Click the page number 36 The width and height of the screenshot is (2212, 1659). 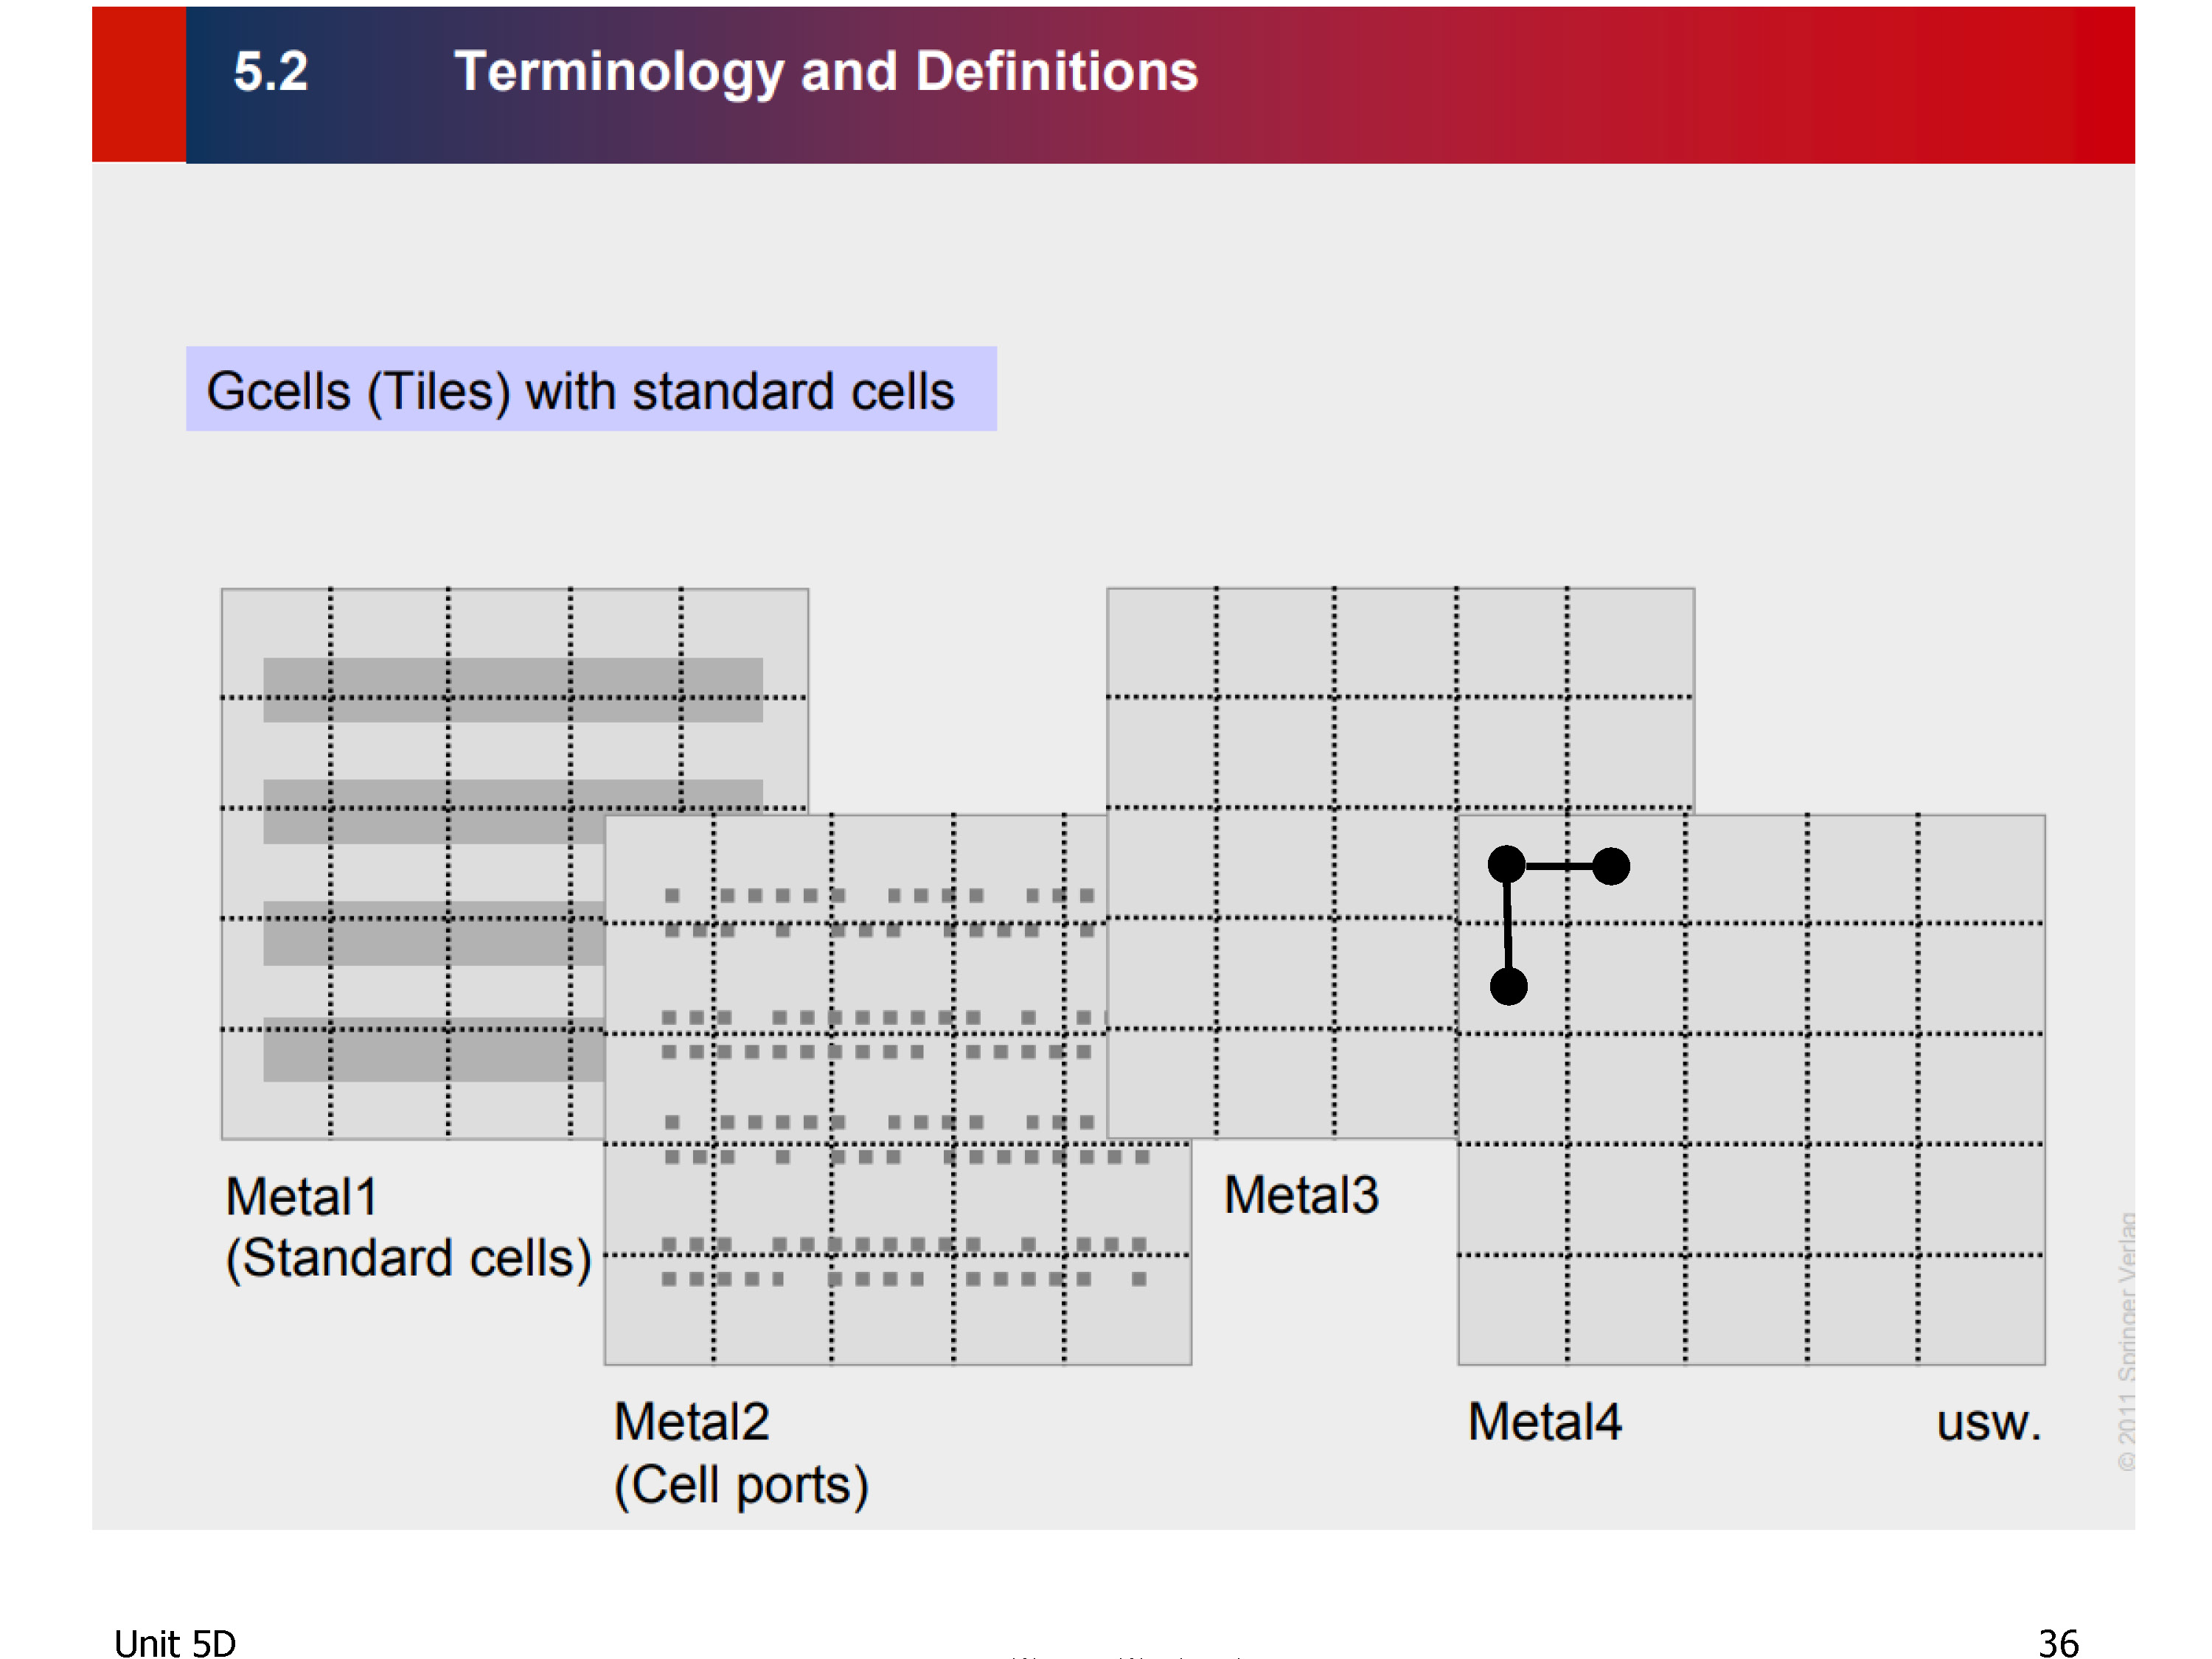(2058, 1643)
